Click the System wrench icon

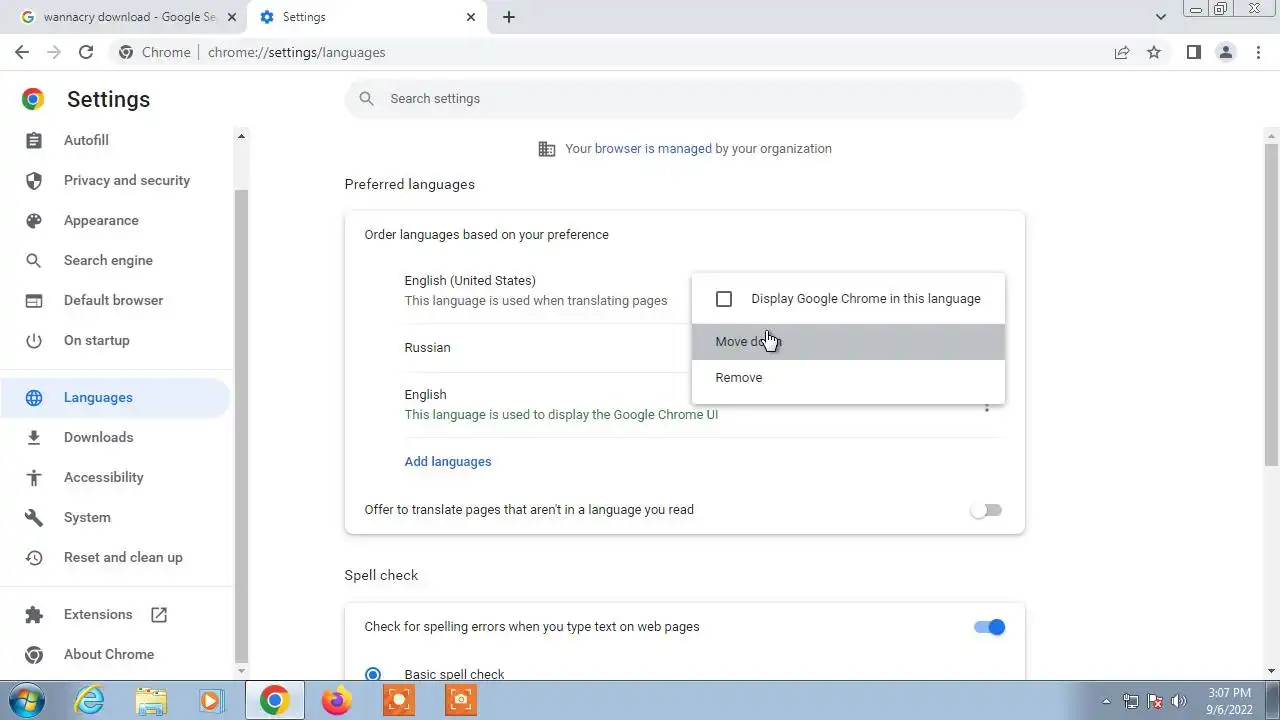click(x=34, y=518)
